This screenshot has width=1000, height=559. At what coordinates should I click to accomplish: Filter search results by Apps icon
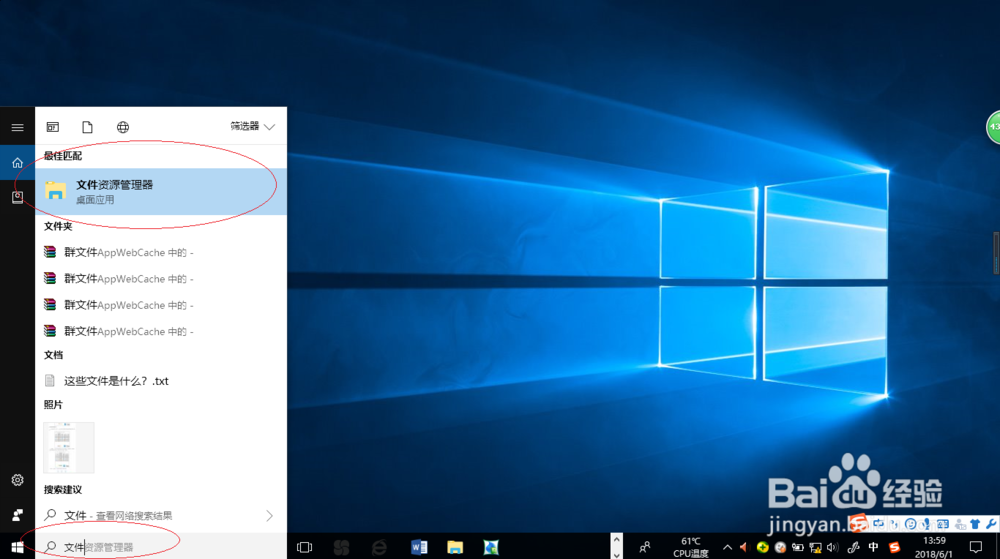pos(52,127)
